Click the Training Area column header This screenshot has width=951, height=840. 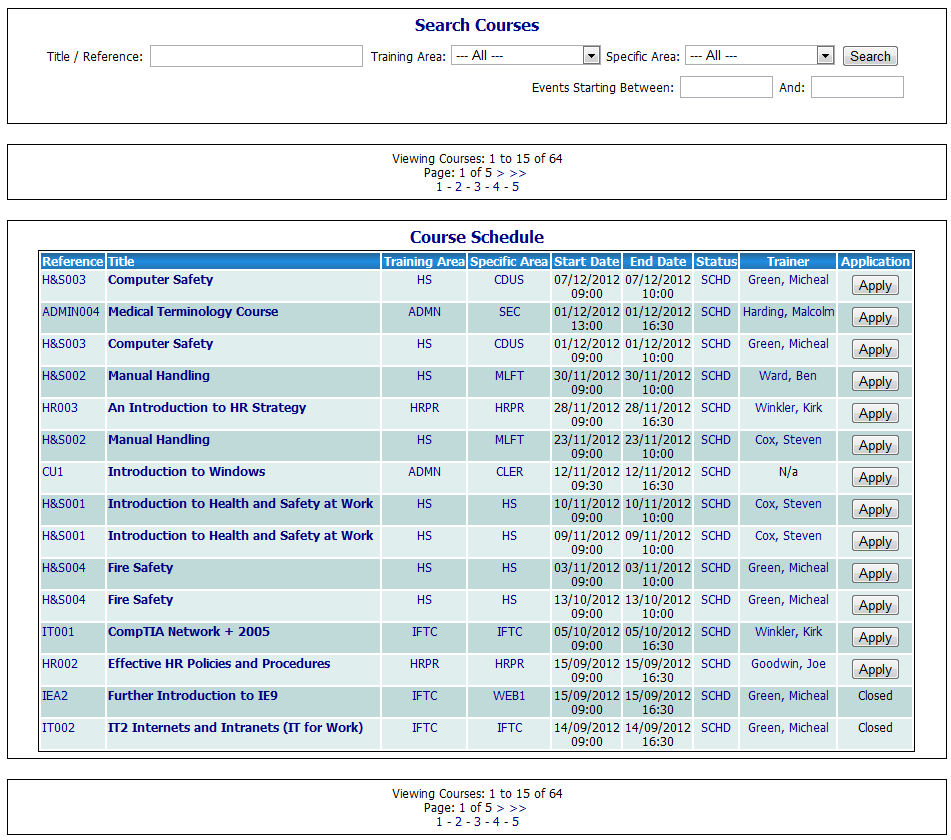424,261
